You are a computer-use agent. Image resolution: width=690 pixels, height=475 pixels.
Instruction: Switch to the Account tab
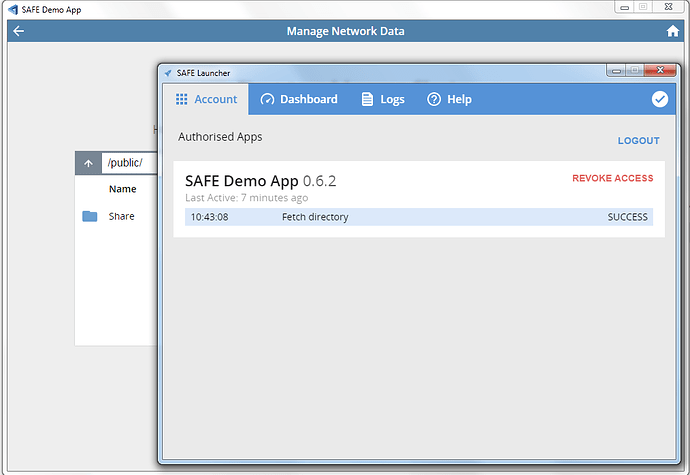coord(206,99)
